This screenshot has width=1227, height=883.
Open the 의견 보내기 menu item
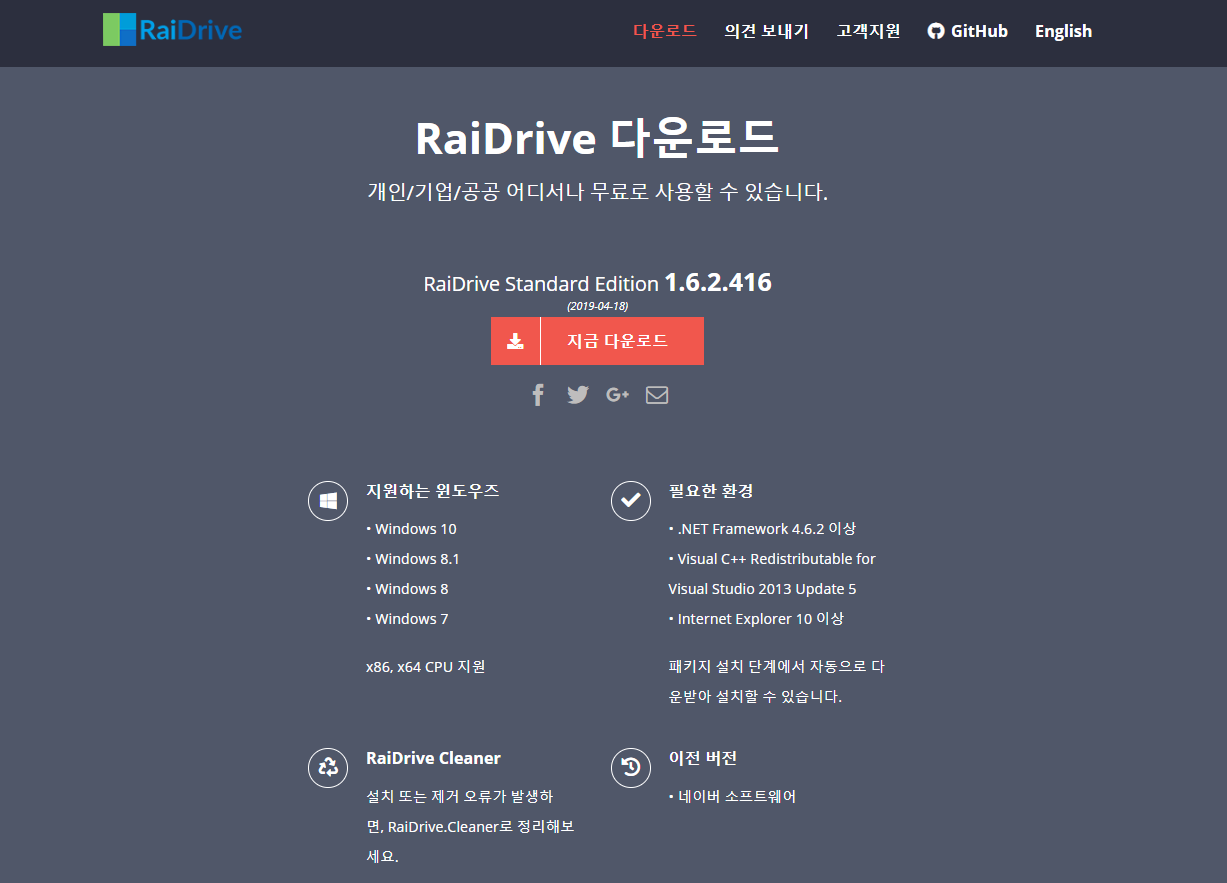coord(767,31)
